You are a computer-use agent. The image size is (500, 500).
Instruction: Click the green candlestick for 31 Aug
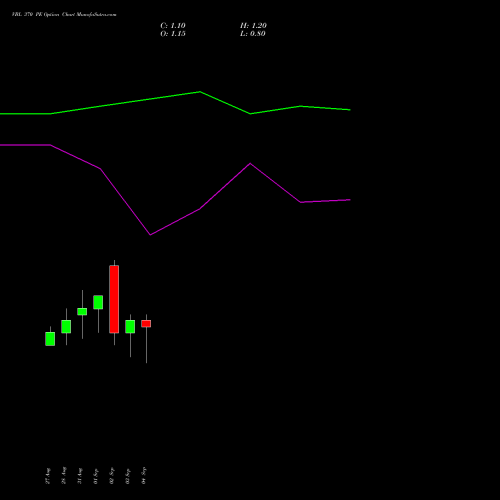(82, 312)
